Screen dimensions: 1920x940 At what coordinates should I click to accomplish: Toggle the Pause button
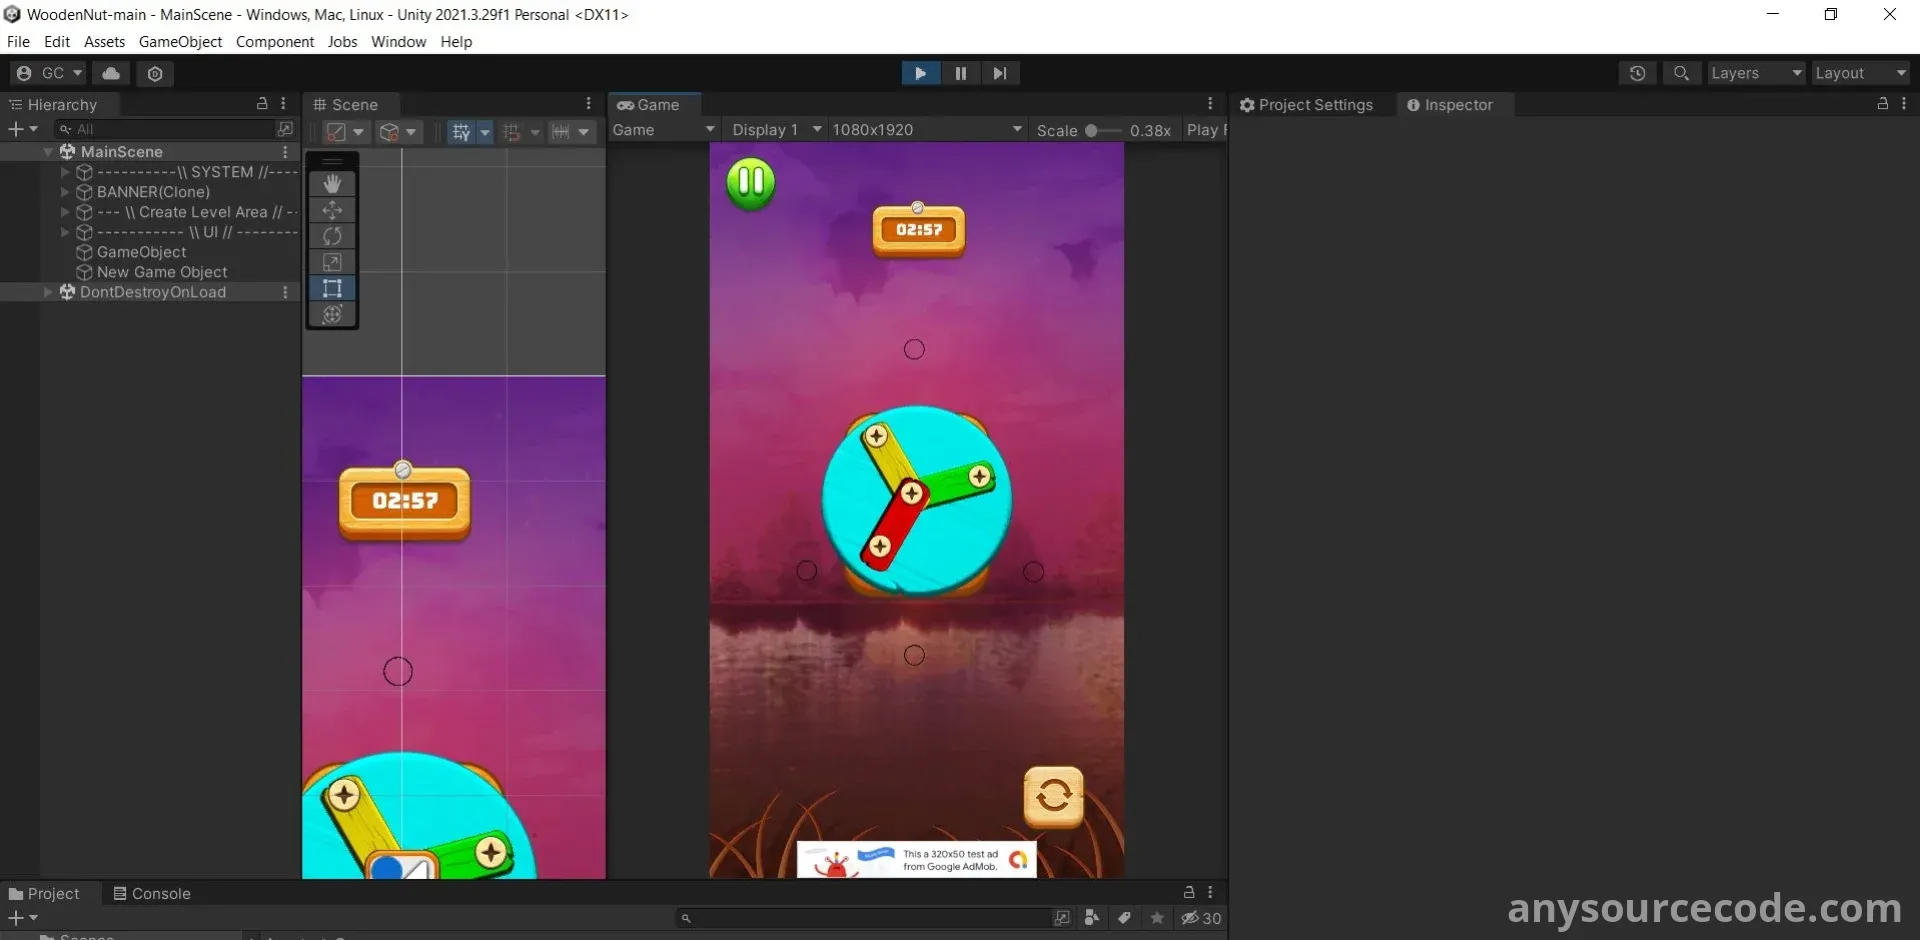(x=960, y=73)
